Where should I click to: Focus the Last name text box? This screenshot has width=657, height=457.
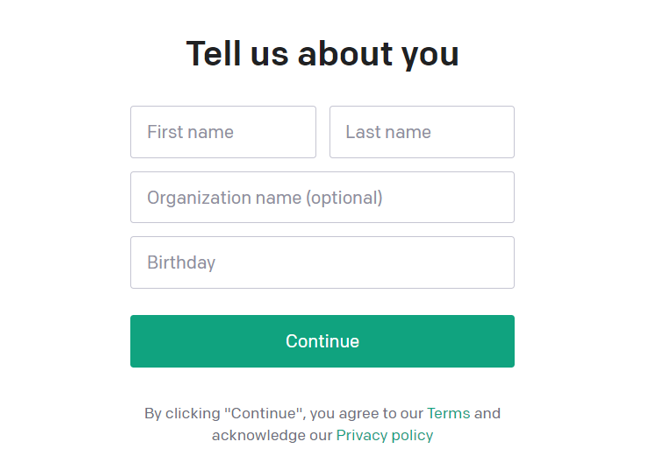tap(422, 132)
